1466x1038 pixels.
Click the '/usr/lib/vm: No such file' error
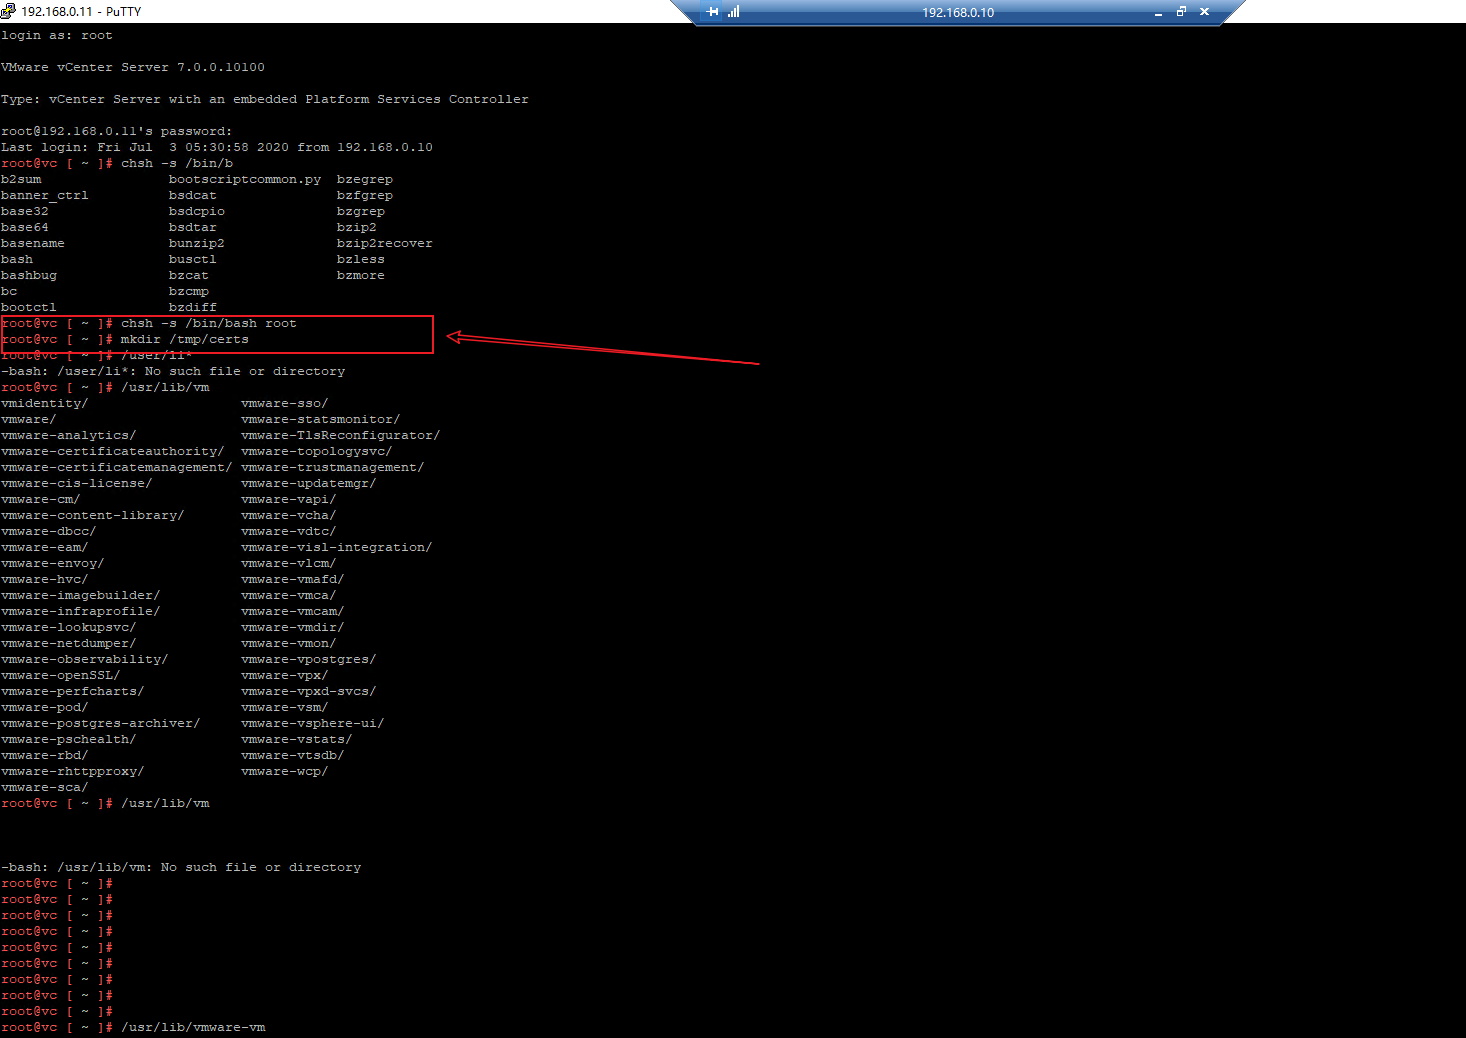point(181,867)
